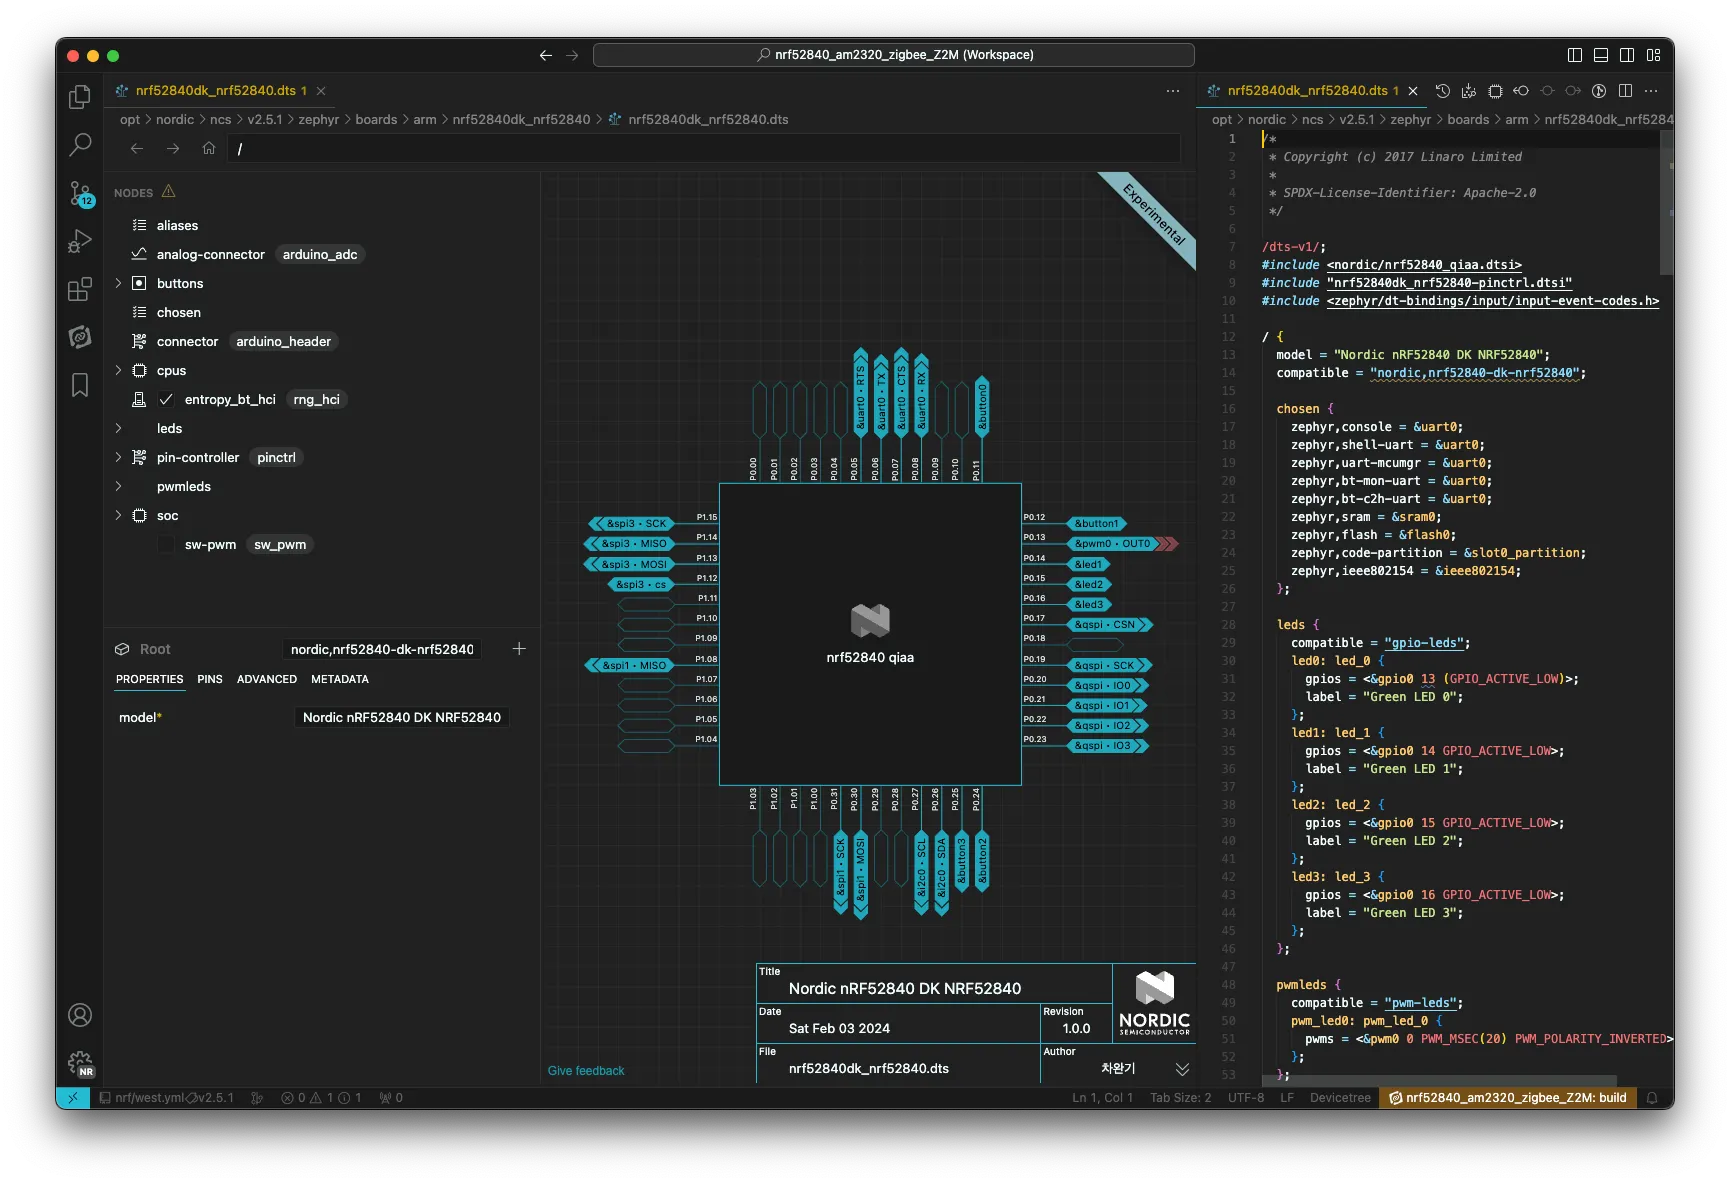Viewport: 1730px width, 1183px height.
Task: Expand the buttons node in tree
Action: [118, 283]
